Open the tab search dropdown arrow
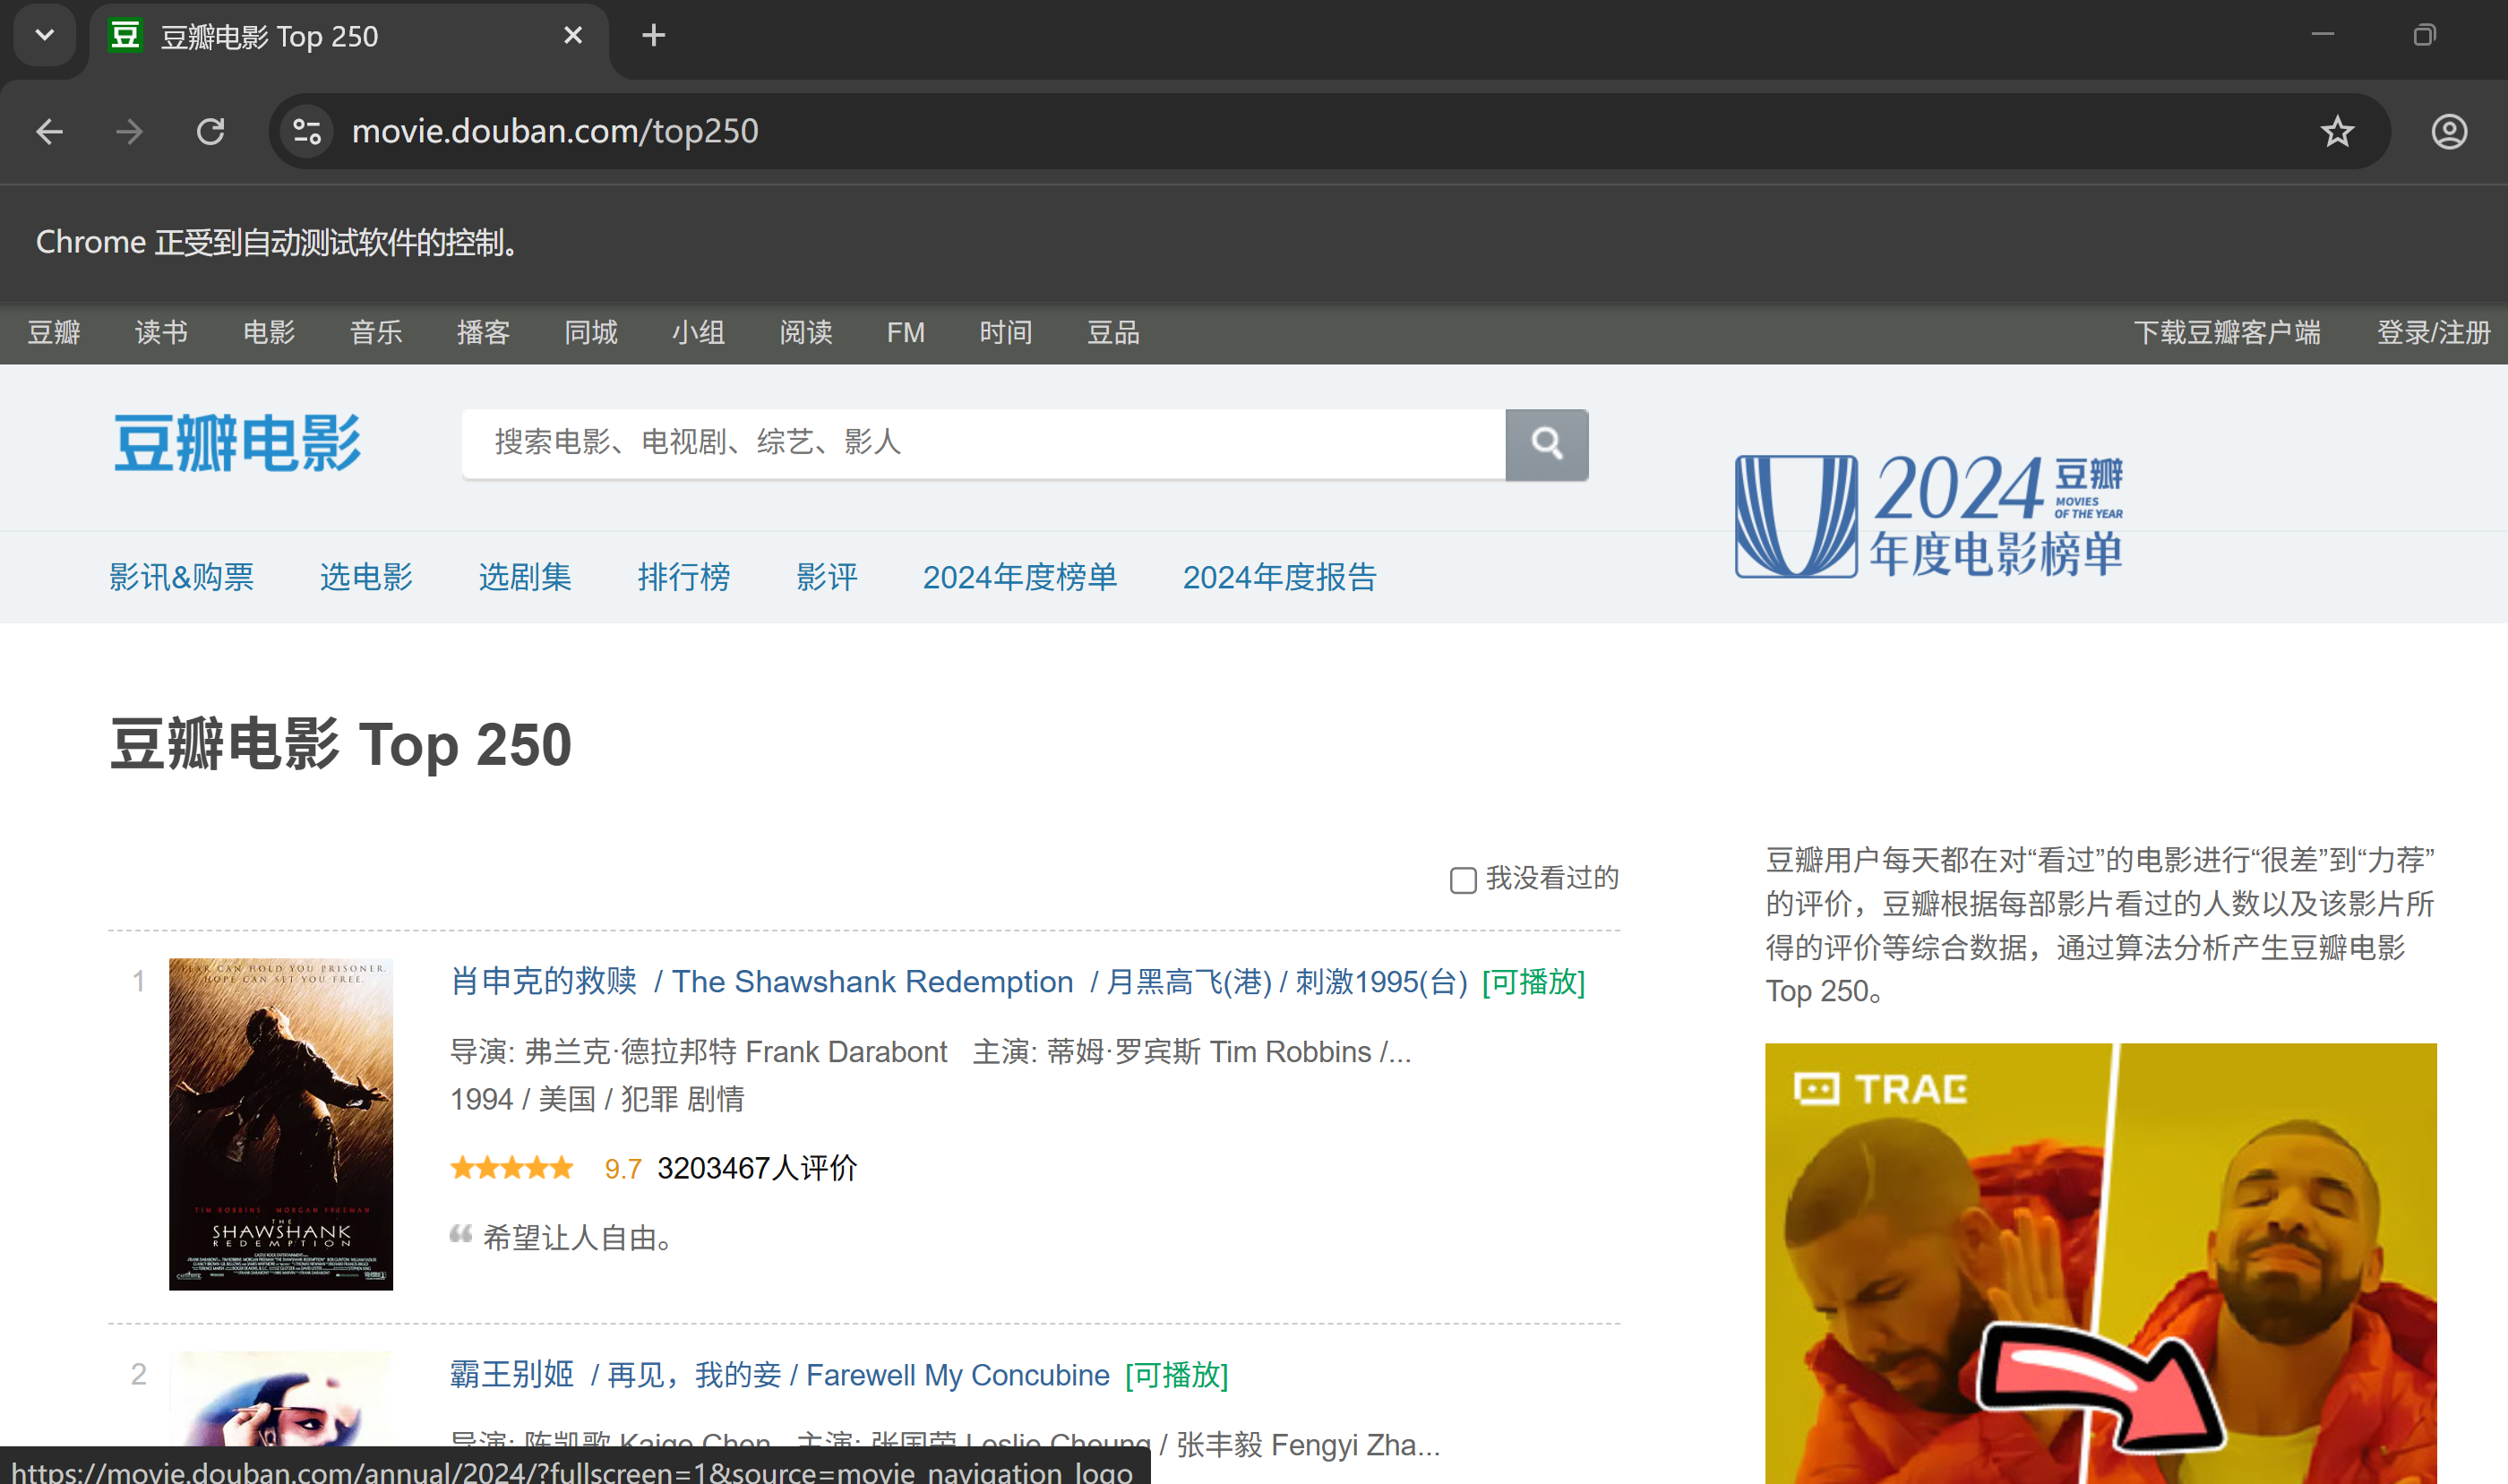The width and height of the screenshot is (2508, 1484). (44, 35)
